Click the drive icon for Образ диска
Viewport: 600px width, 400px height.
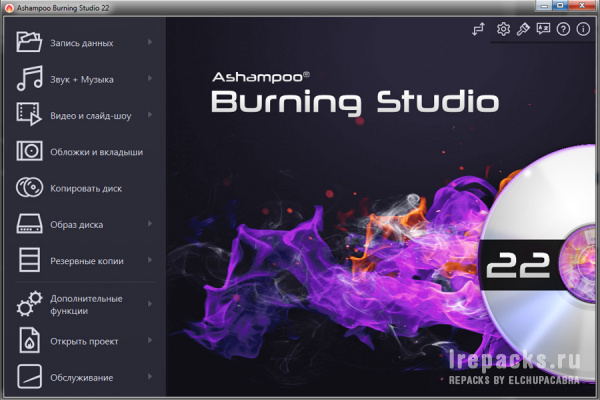(x=29, y=224)
